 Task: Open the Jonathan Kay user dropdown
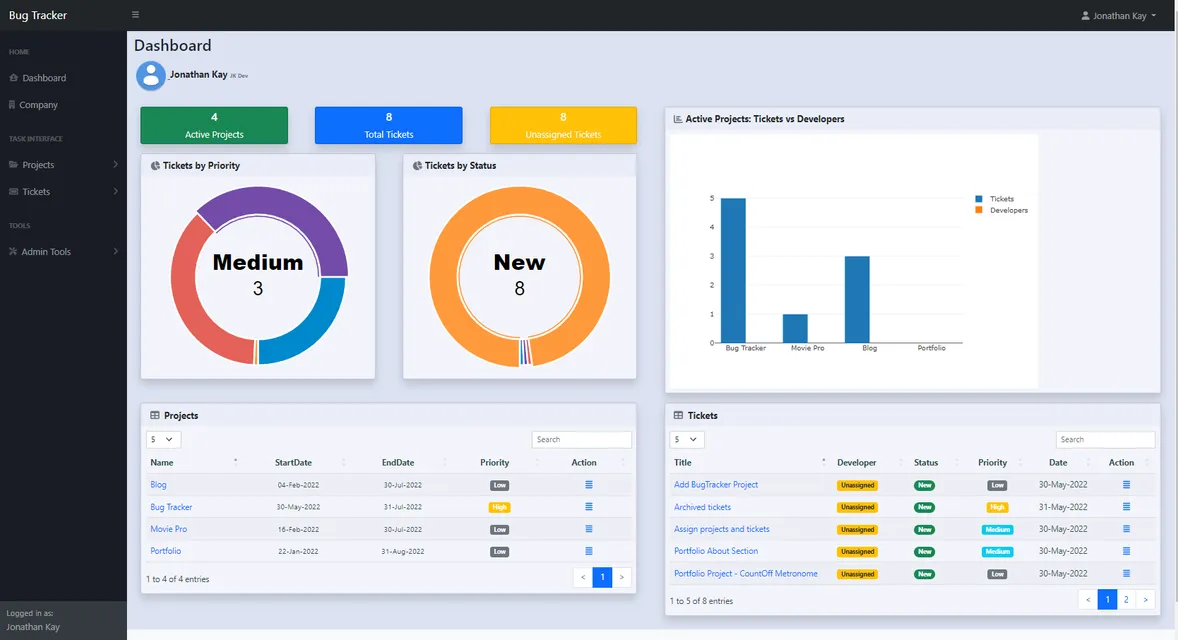[x=1119, y=16]
